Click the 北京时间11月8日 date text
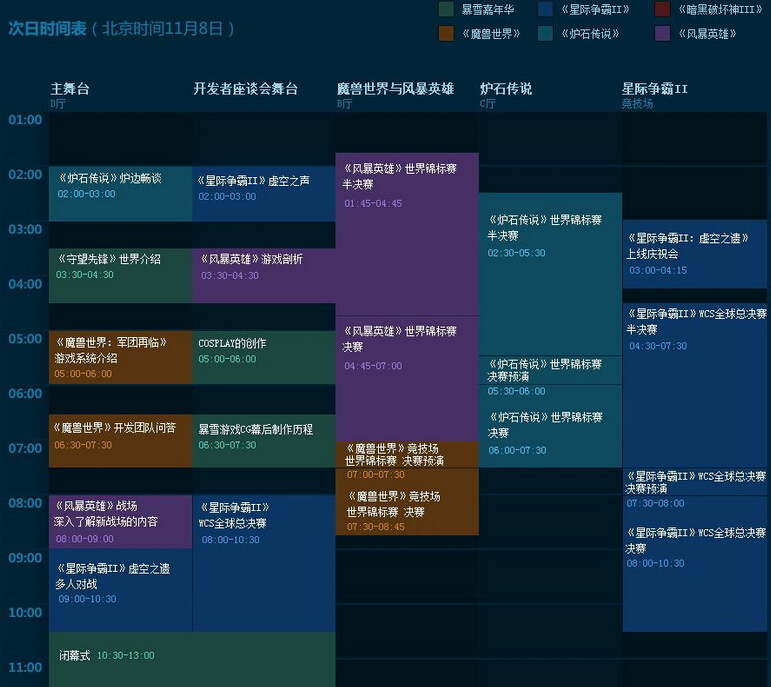The height and width of the screenshot is (687, 771). [163, 29]
